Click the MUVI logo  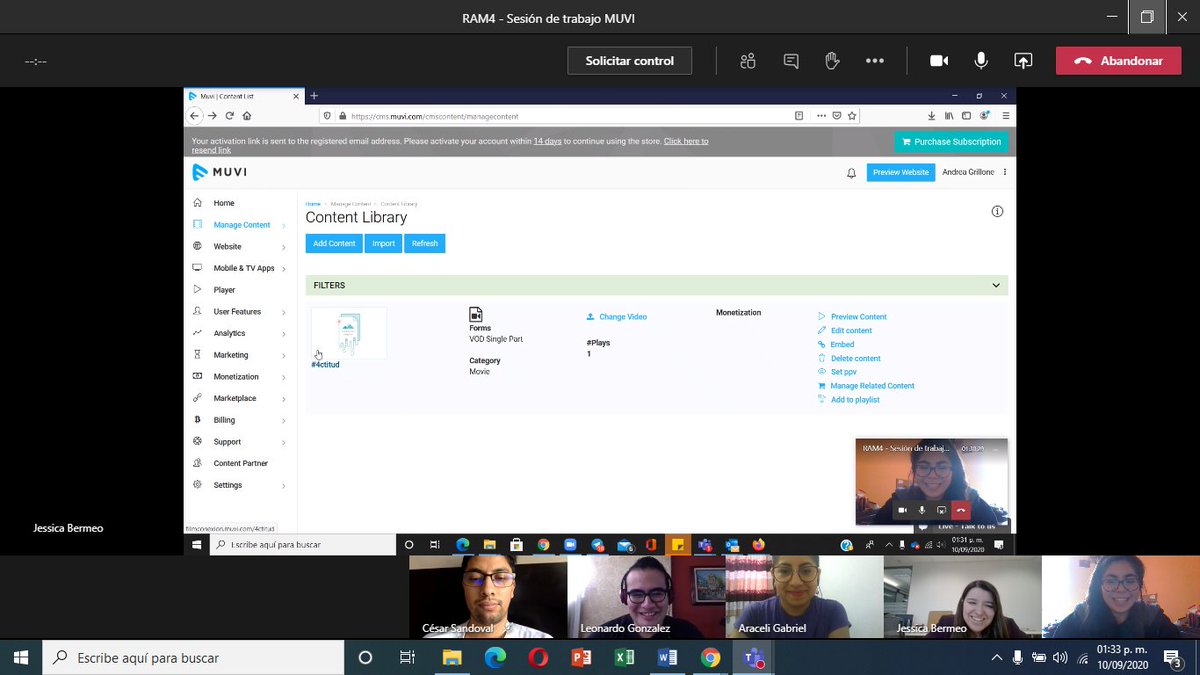coord(220,172)
